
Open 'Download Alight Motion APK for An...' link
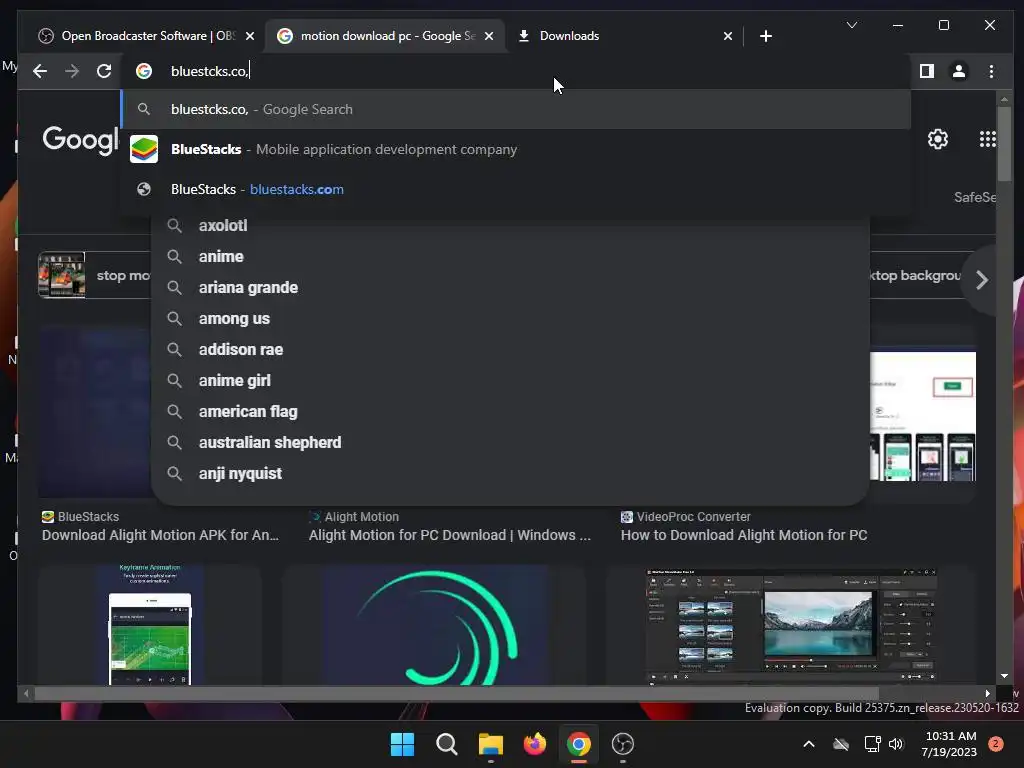point(160,535)
